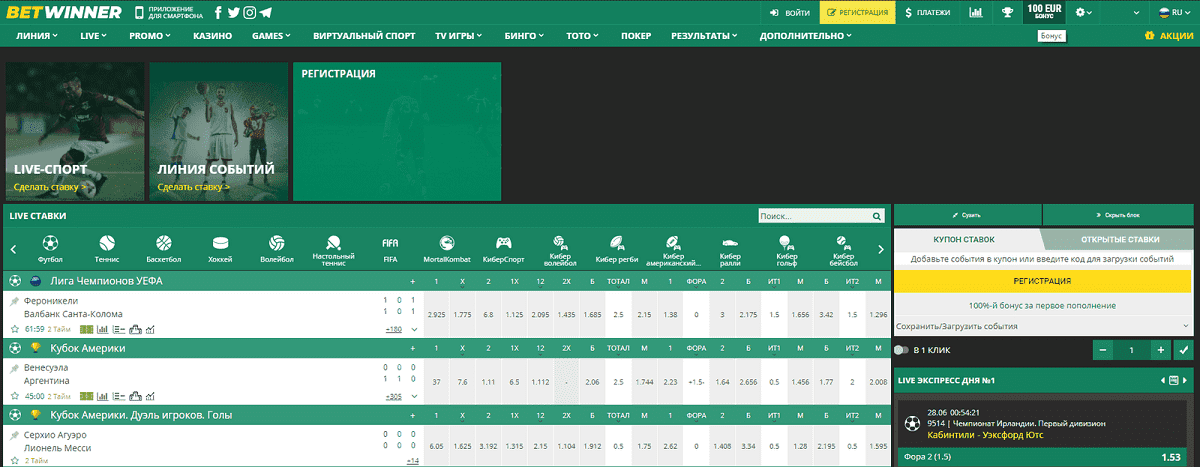Open the БИНГО menu
Image resolution: width=1200 pixels, height=467 pixels.
point(524,36)
